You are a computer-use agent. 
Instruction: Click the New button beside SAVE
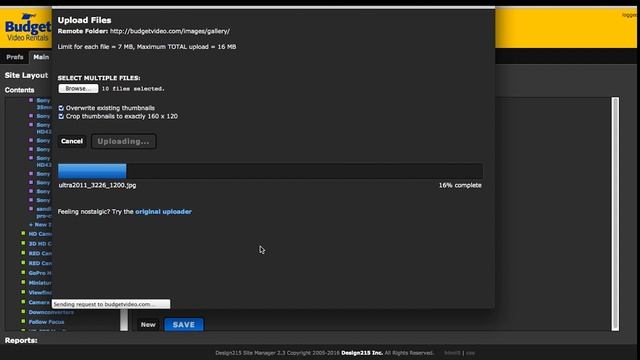[148, 324]
